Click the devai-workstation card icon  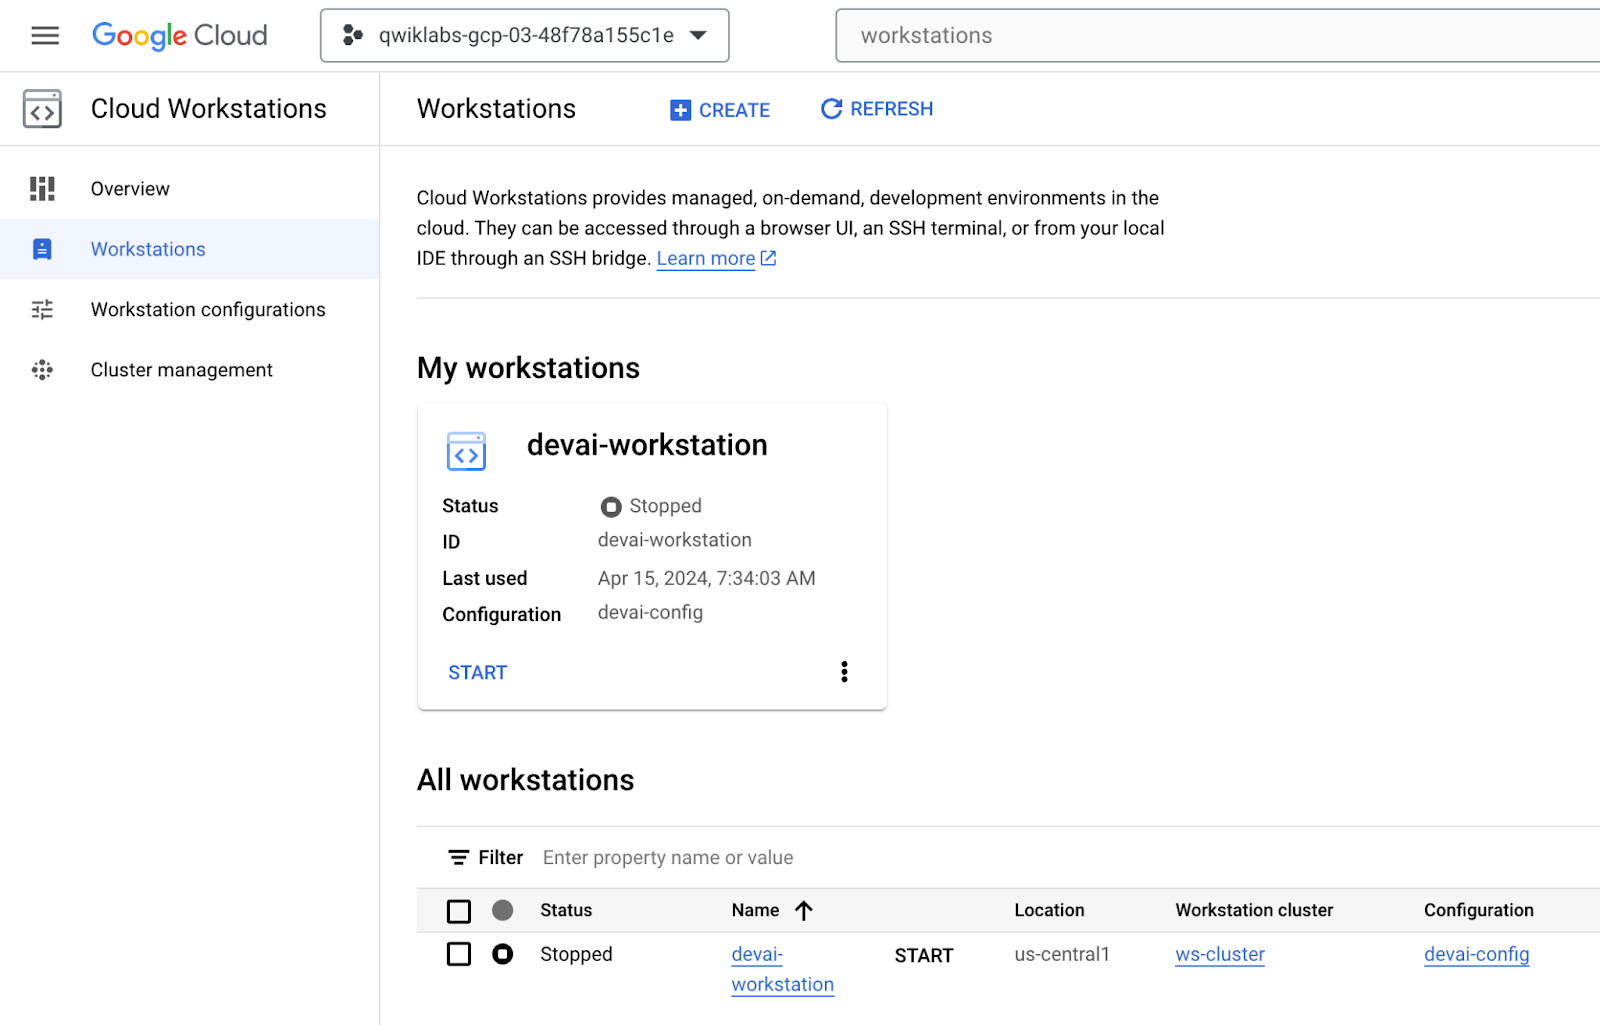(466, 451)
